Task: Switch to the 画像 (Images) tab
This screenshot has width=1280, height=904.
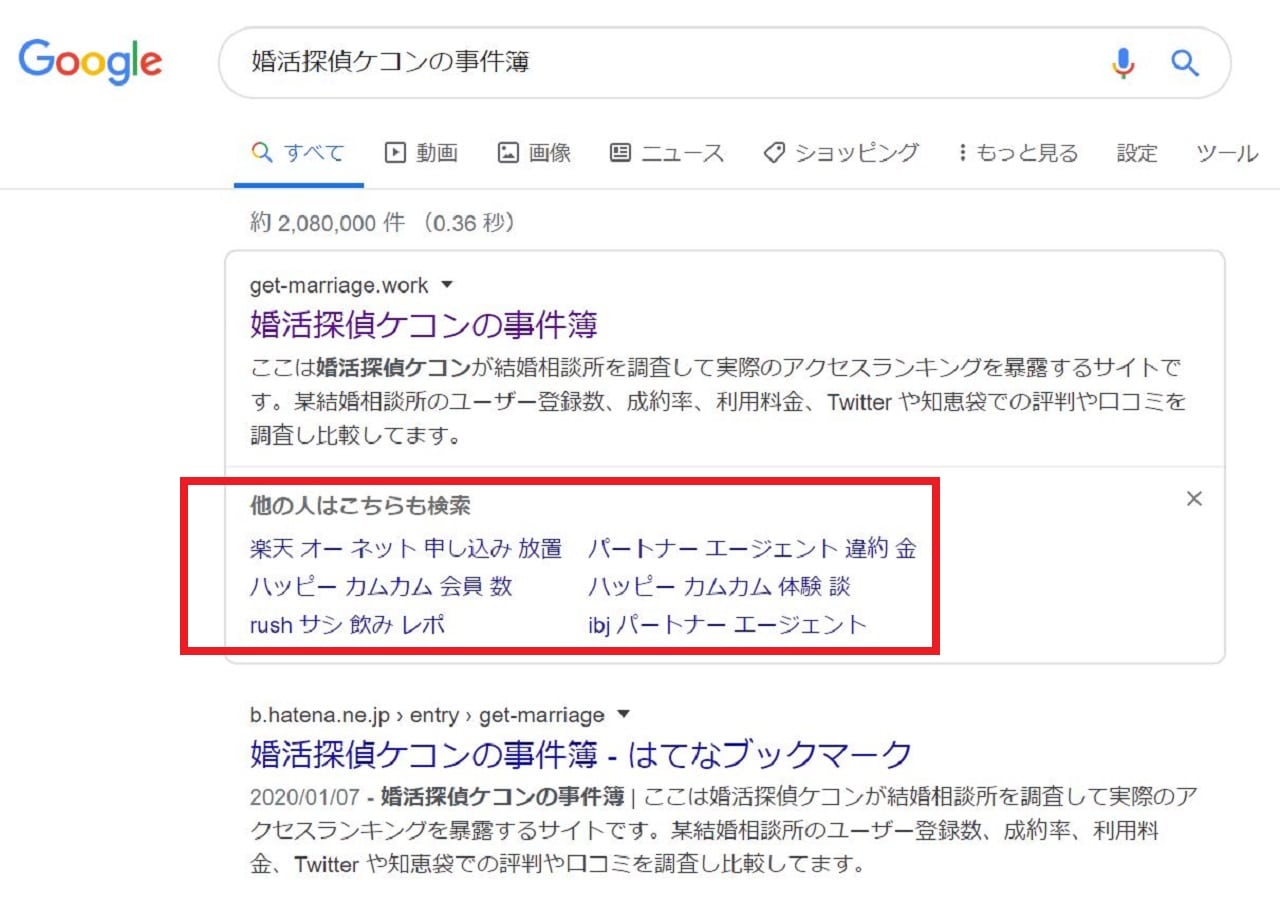Action: (x=534, y=153)
